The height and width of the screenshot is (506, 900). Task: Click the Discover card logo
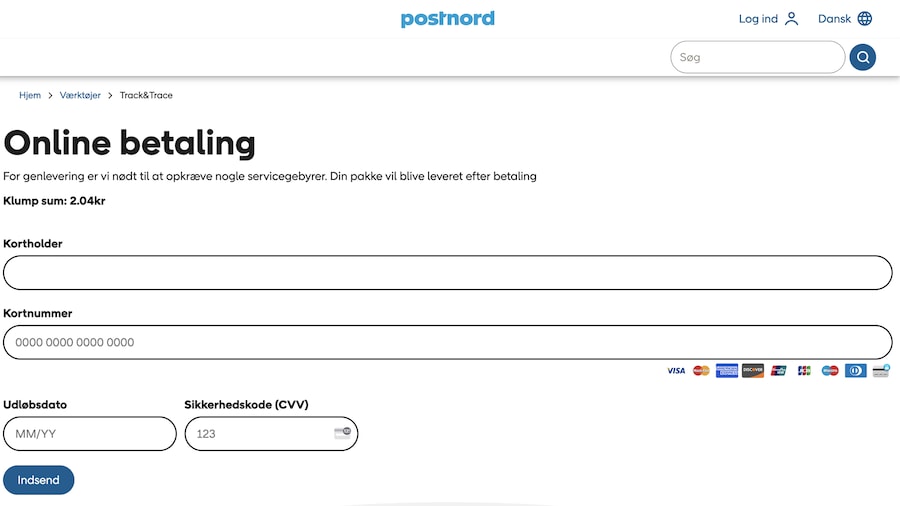tap(752, 371)
